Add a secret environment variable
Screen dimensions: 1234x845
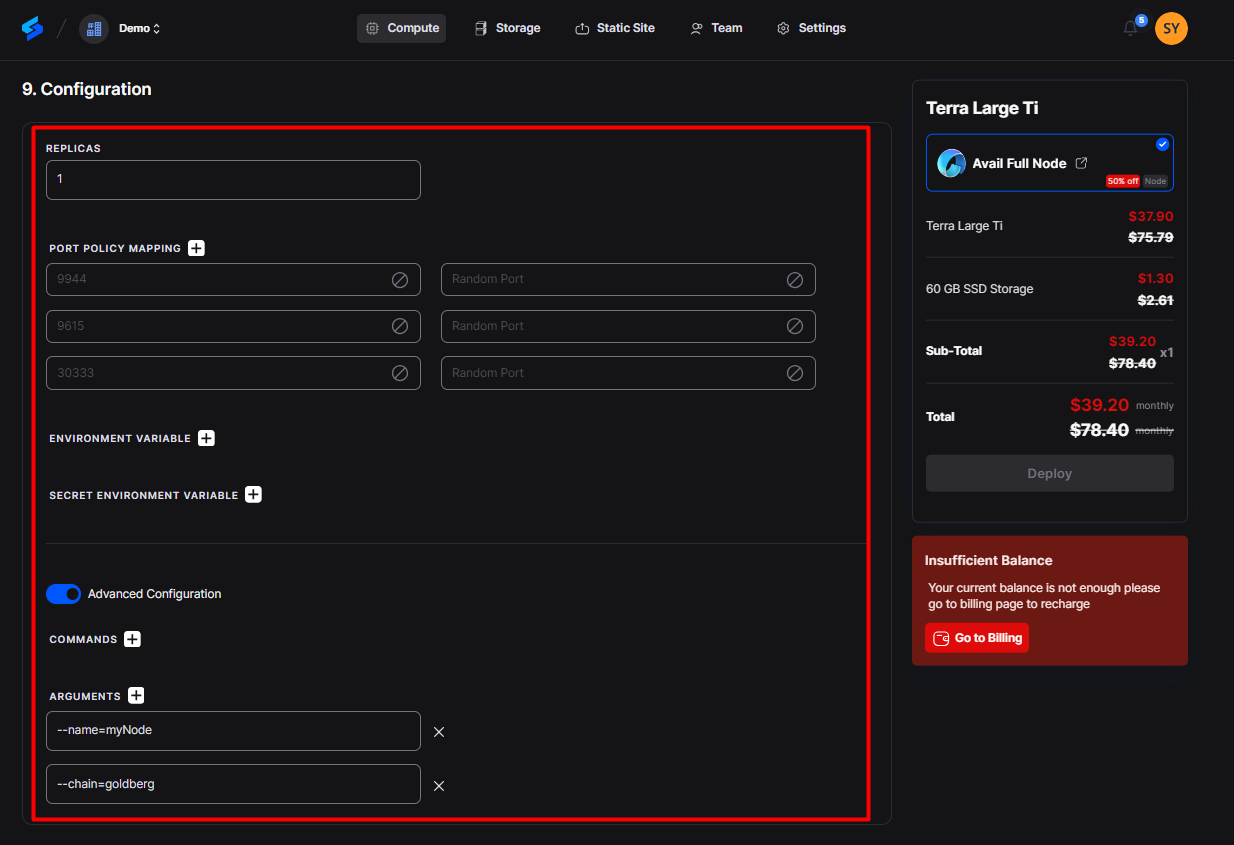tap(253, 495)
